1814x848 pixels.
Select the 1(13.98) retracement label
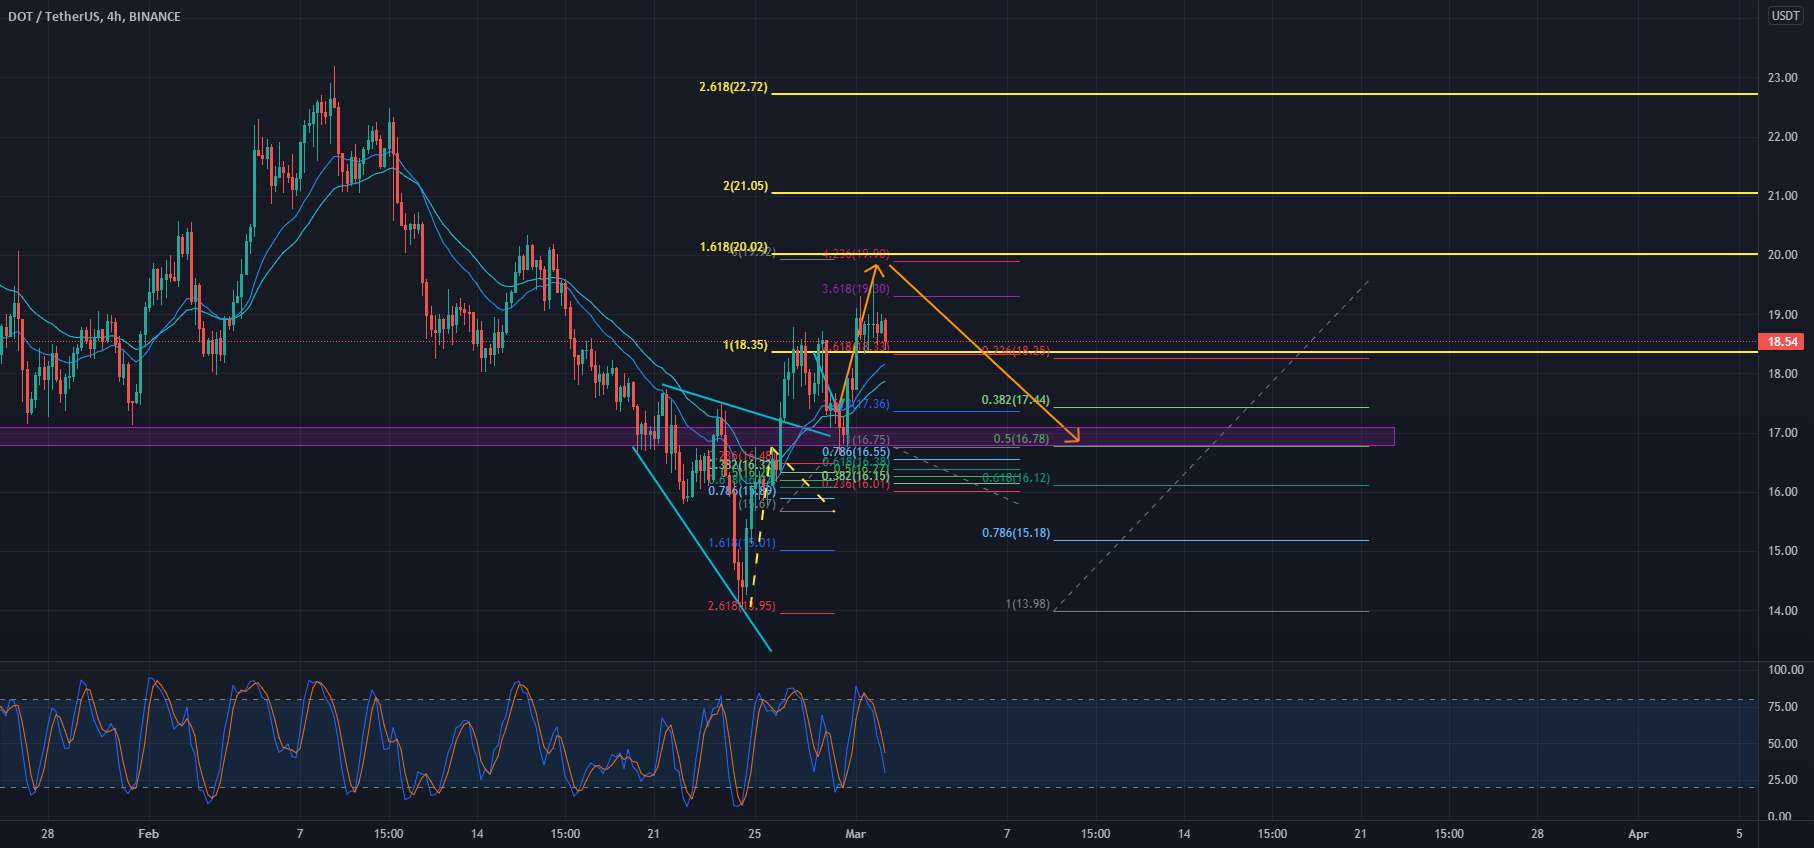(x=1027, y=604)
